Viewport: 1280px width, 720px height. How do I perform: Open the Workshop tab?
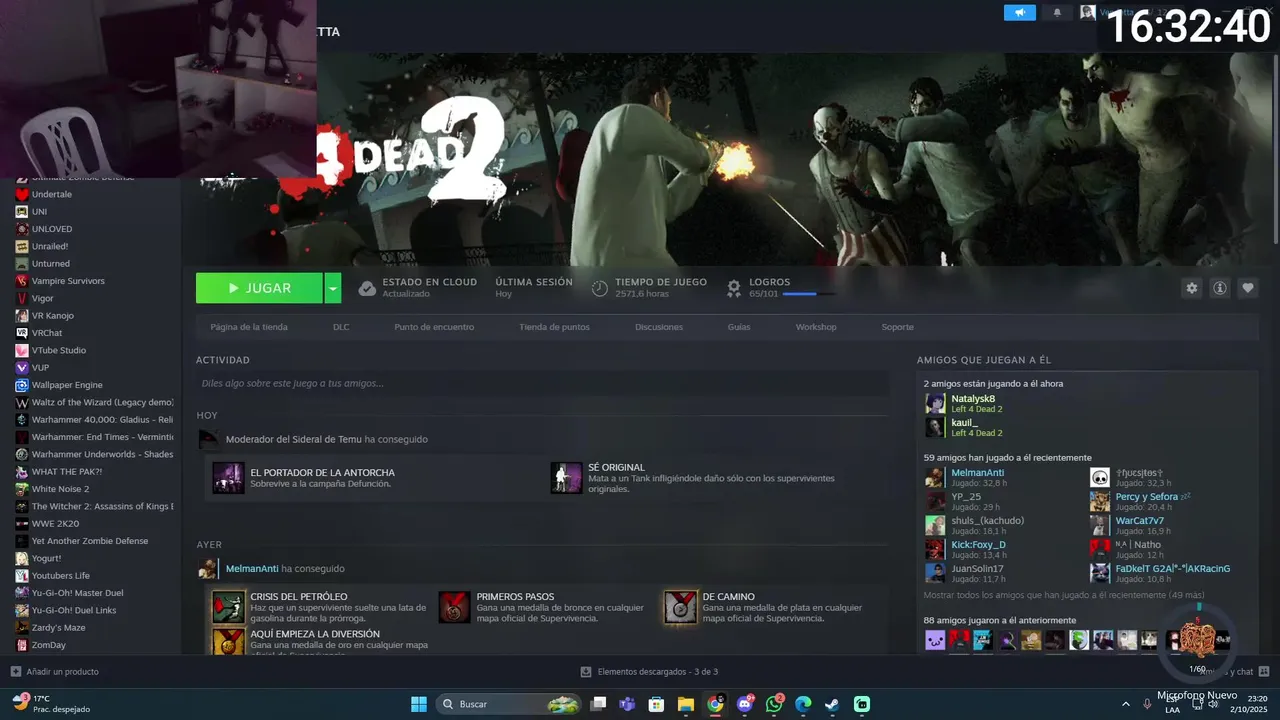(x=816, y=327)
